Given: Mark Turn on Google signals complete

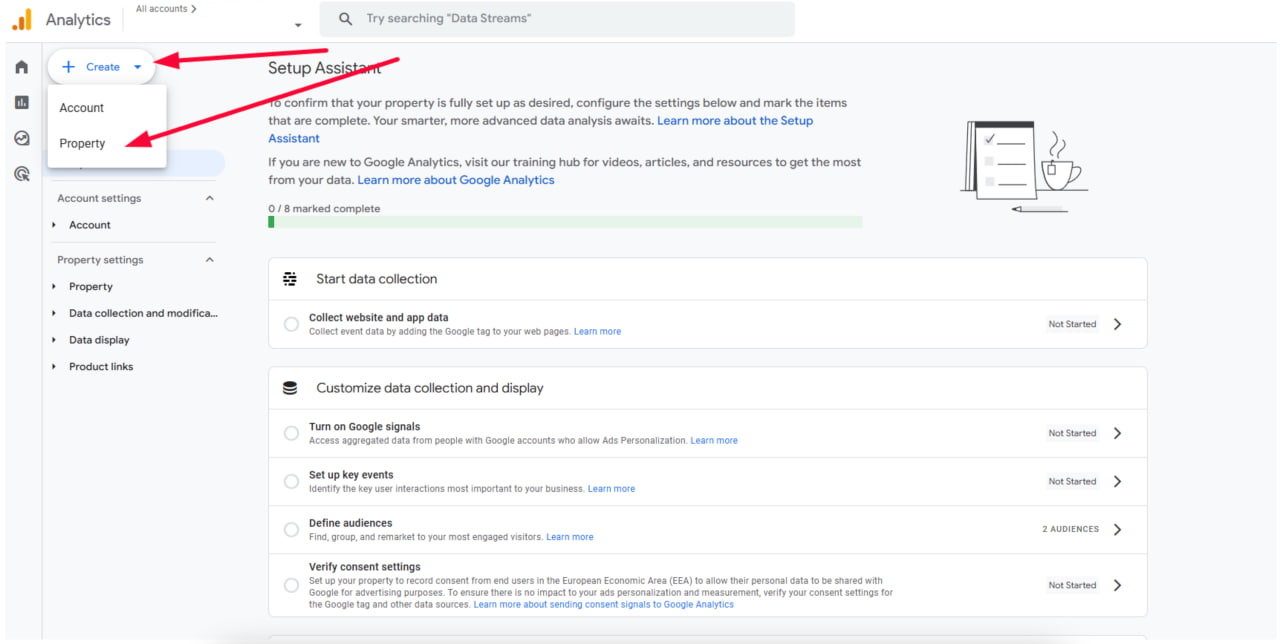Looking at the screenshot, I should [x=291, y=433].
